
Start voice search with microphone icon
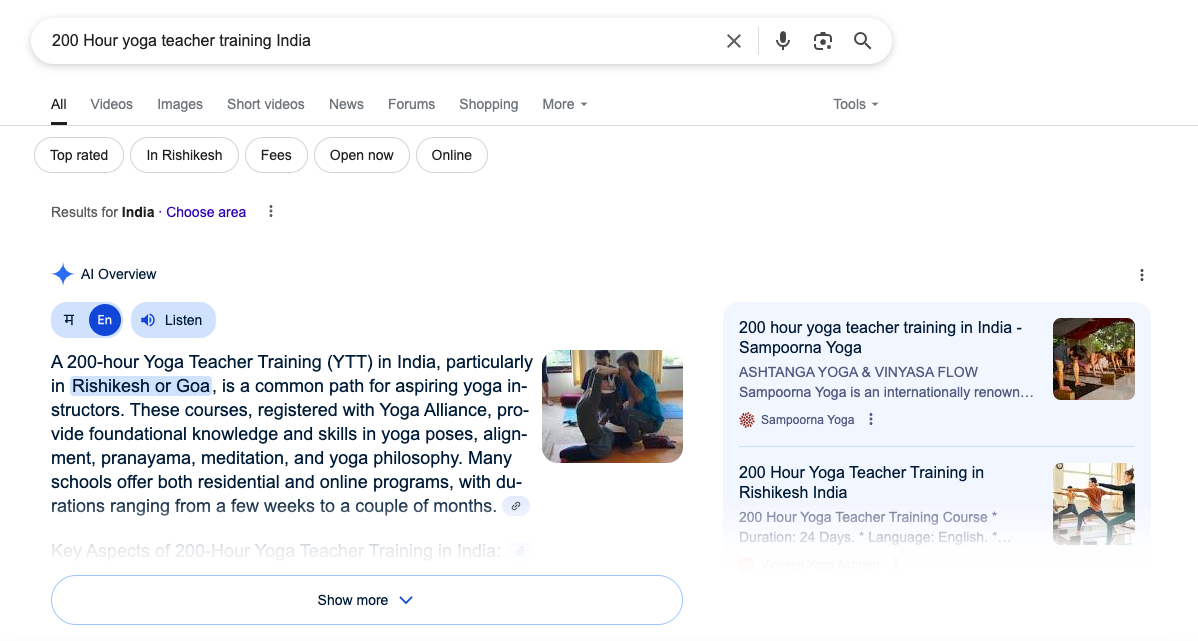pos(783,41)
